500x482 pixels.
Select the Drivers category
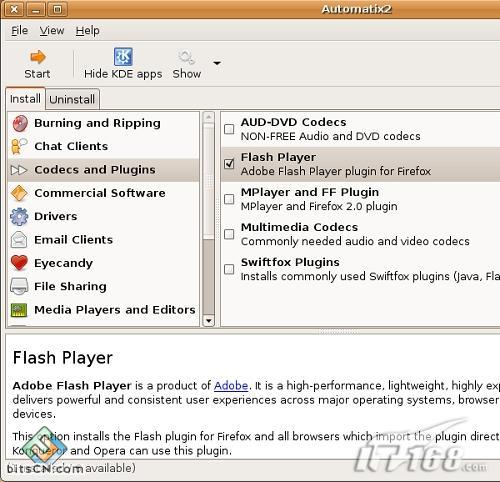103,216
